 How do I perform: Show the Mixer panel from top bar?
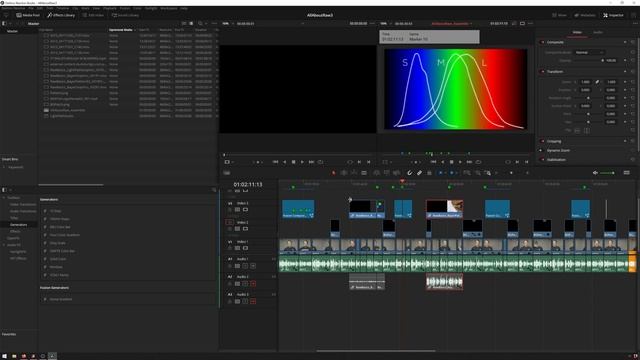point(560,15)
